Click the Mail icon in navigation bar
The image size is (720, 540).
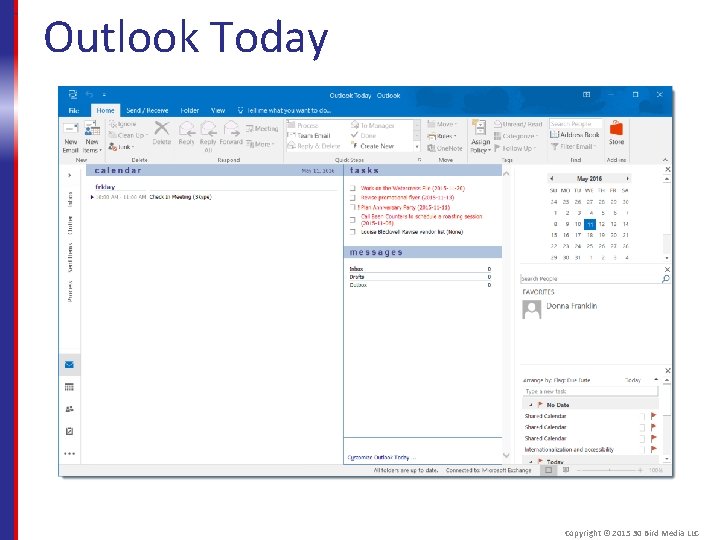tap(69, 365)
